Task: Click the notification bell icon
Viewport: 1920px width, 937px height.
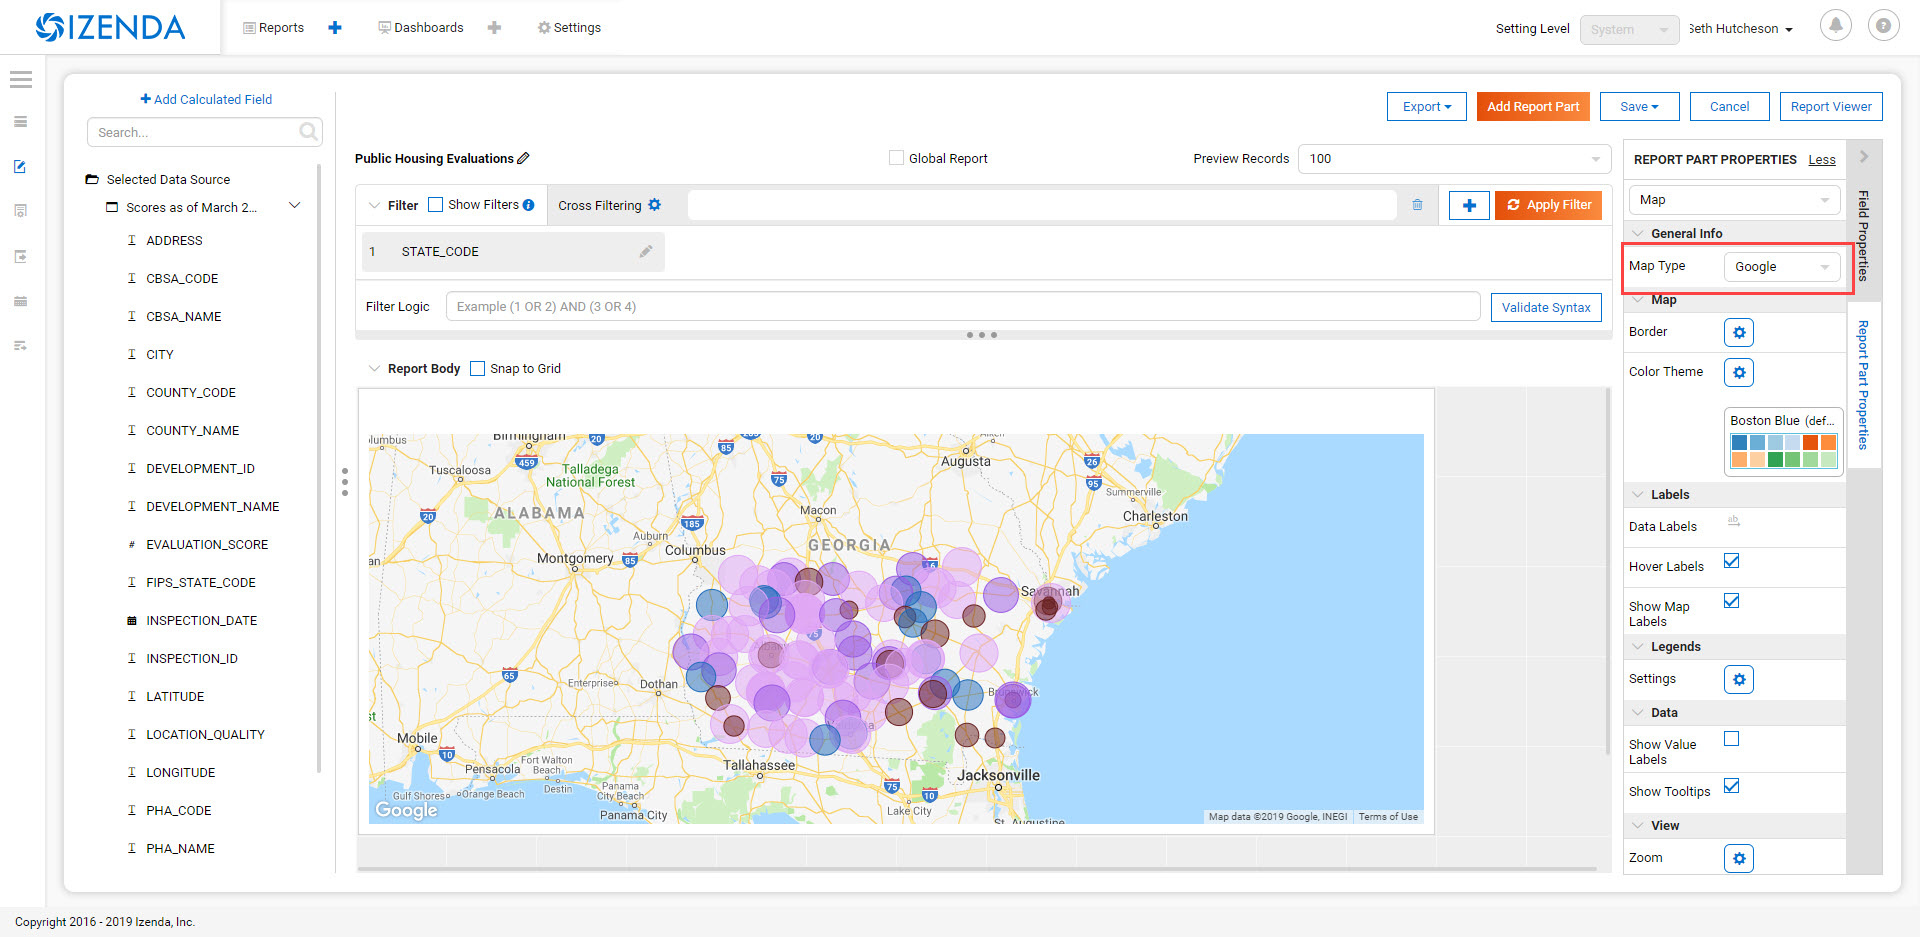Action: 1835,26
